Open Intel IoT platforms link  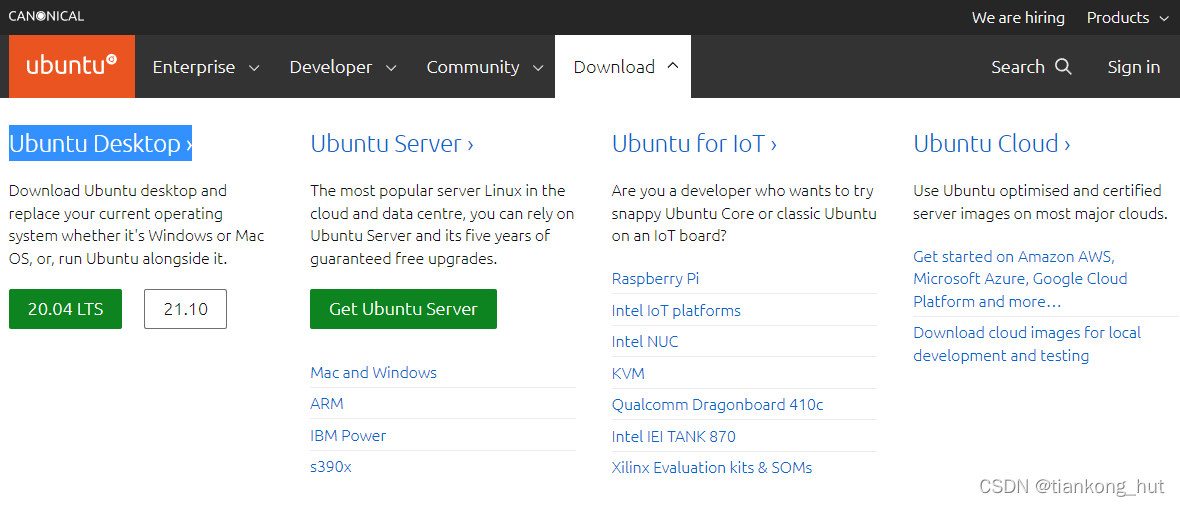(x=676, y=310)
